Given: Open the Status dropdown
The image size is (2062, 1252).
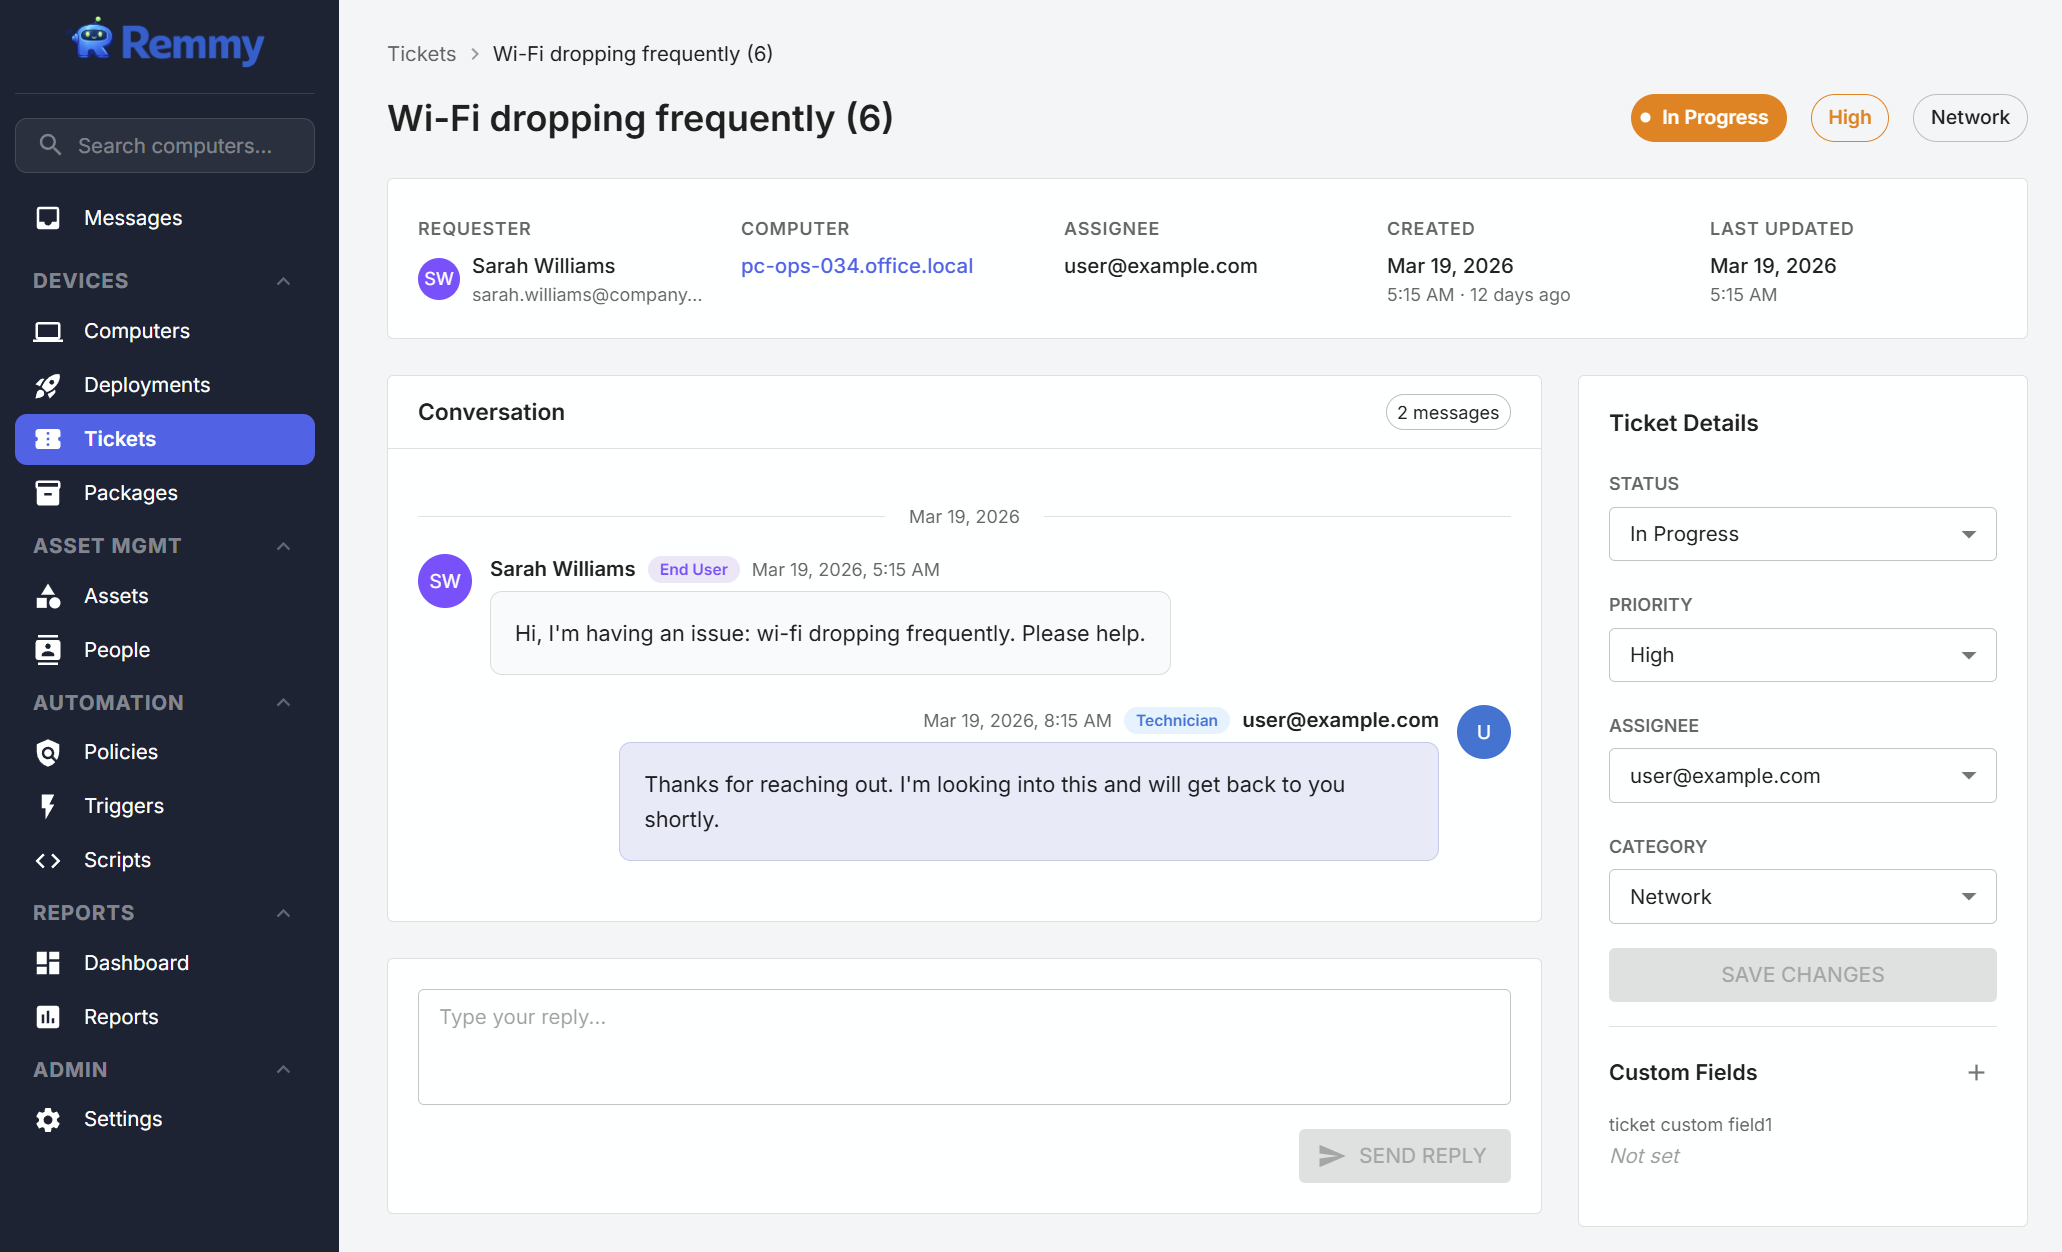Looking at the screenshot, I should (x=1802, y=534).
